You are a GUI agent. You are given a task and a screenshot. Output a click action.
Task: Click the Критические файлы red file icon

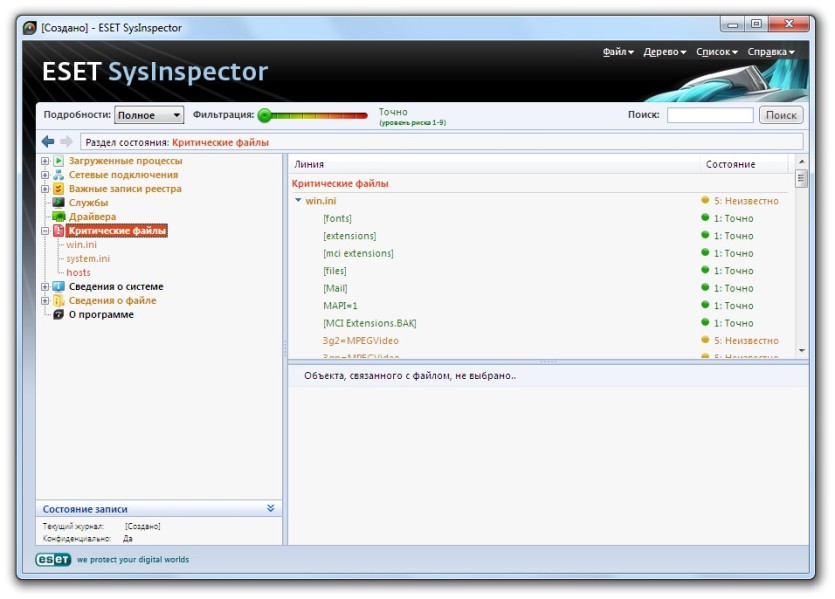click(x=59, y=231)
